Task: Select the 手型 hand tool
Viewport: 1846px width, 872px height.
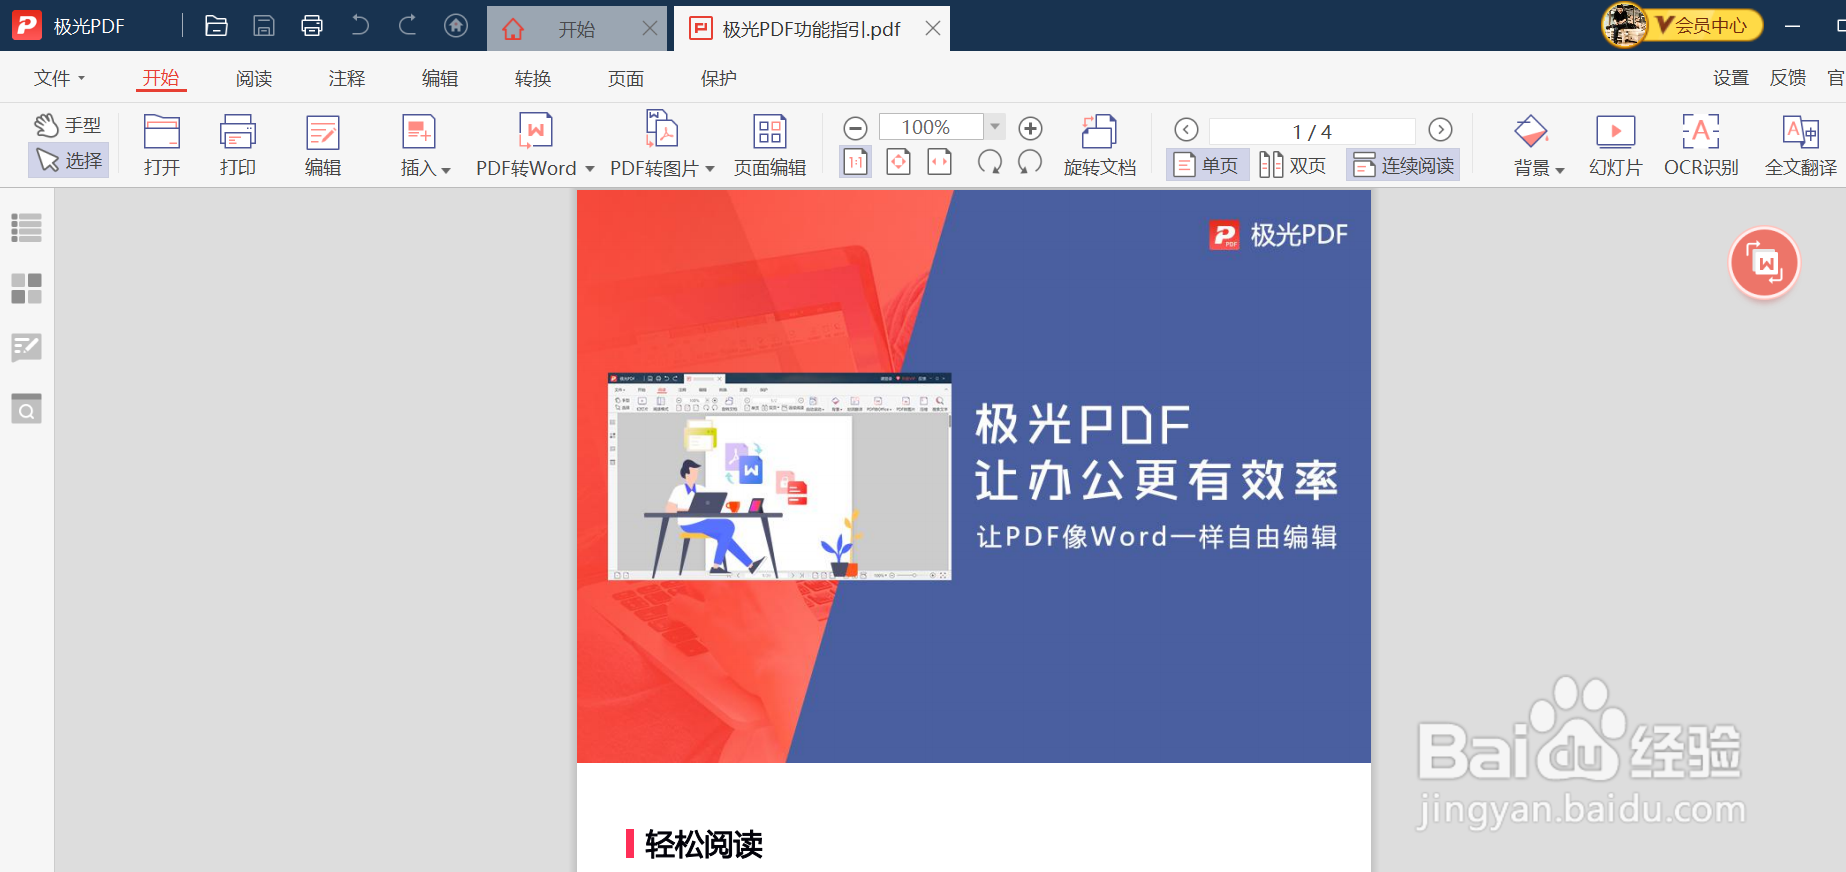Action: [68, 125]
